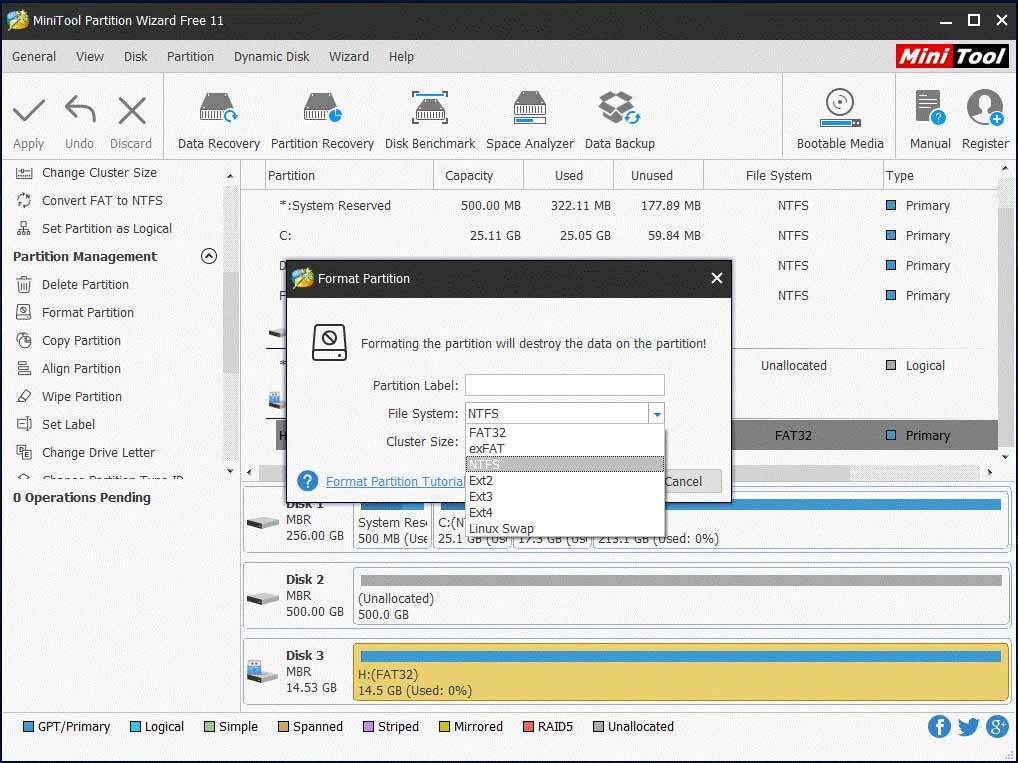This screenshot has height=763, width=1018.
Task: Choose Set Partition as Logical
Action: 106,229
